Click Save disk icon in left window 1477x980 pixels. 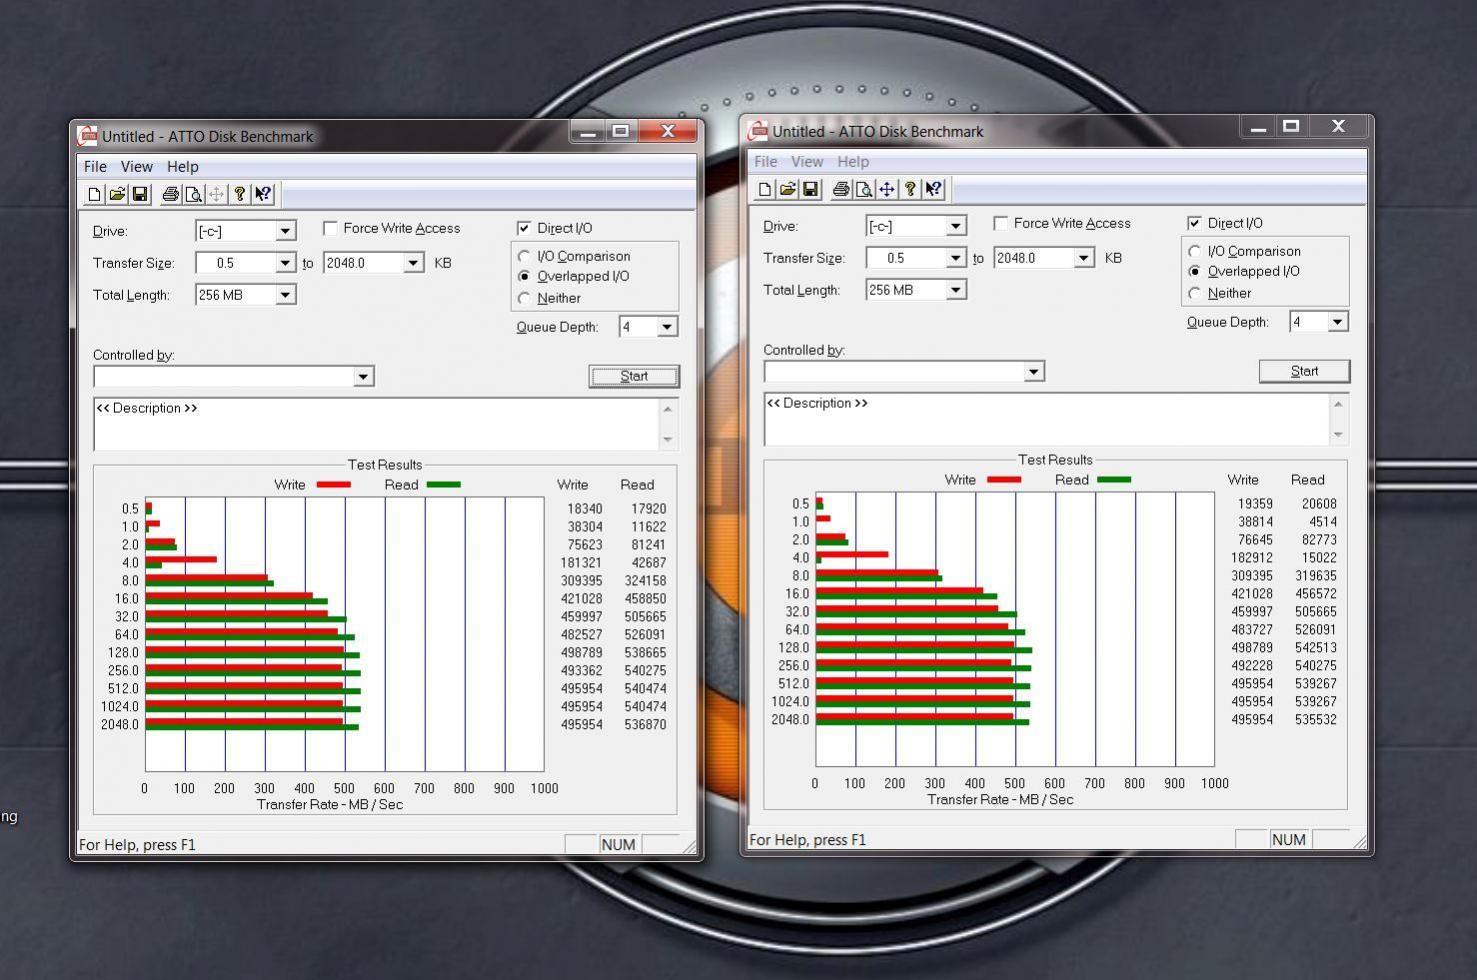(x=140, y=194)
